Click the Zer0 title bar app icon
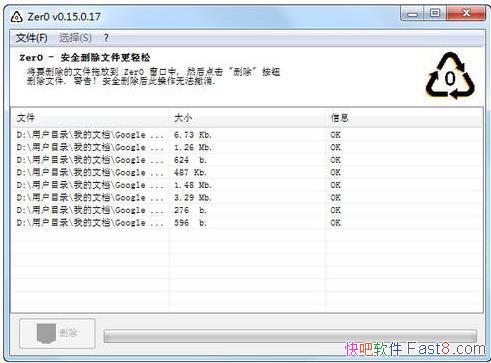 (x=16, y=16)
